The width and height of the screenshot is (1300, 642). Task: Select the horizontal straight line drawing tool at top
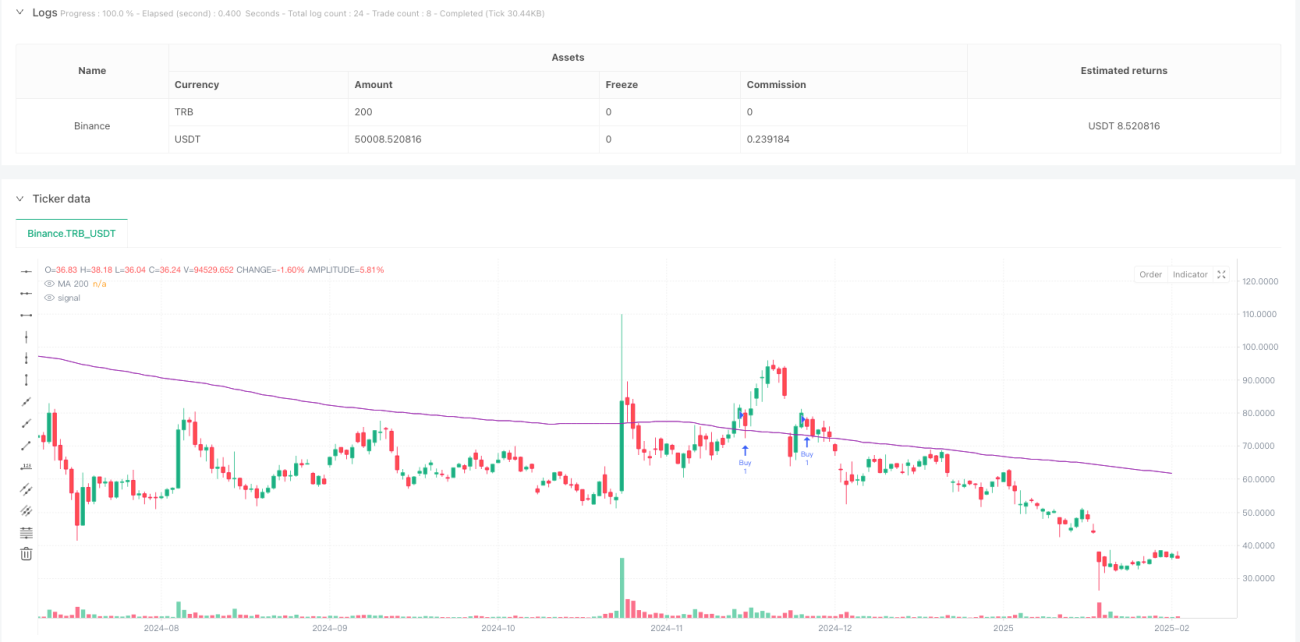pos(26,272)
